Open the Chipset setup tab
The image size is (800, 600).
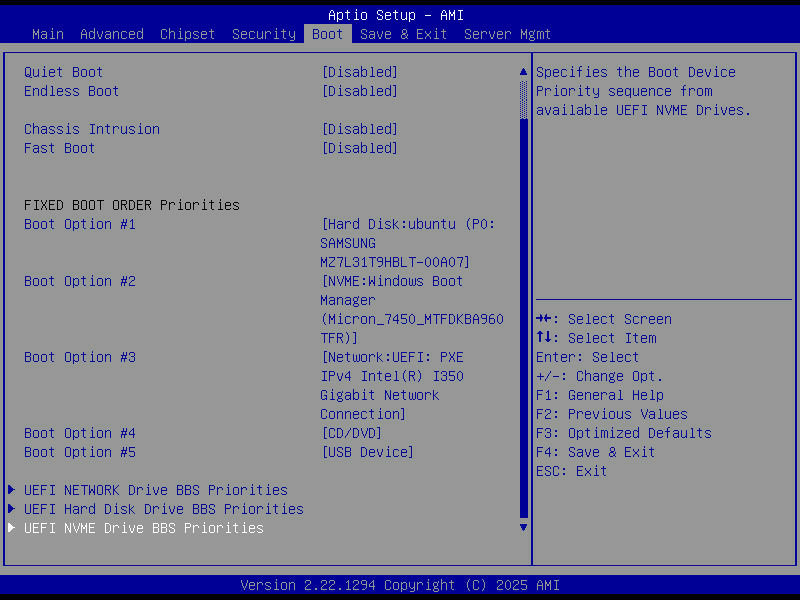[x=187, y=33]
